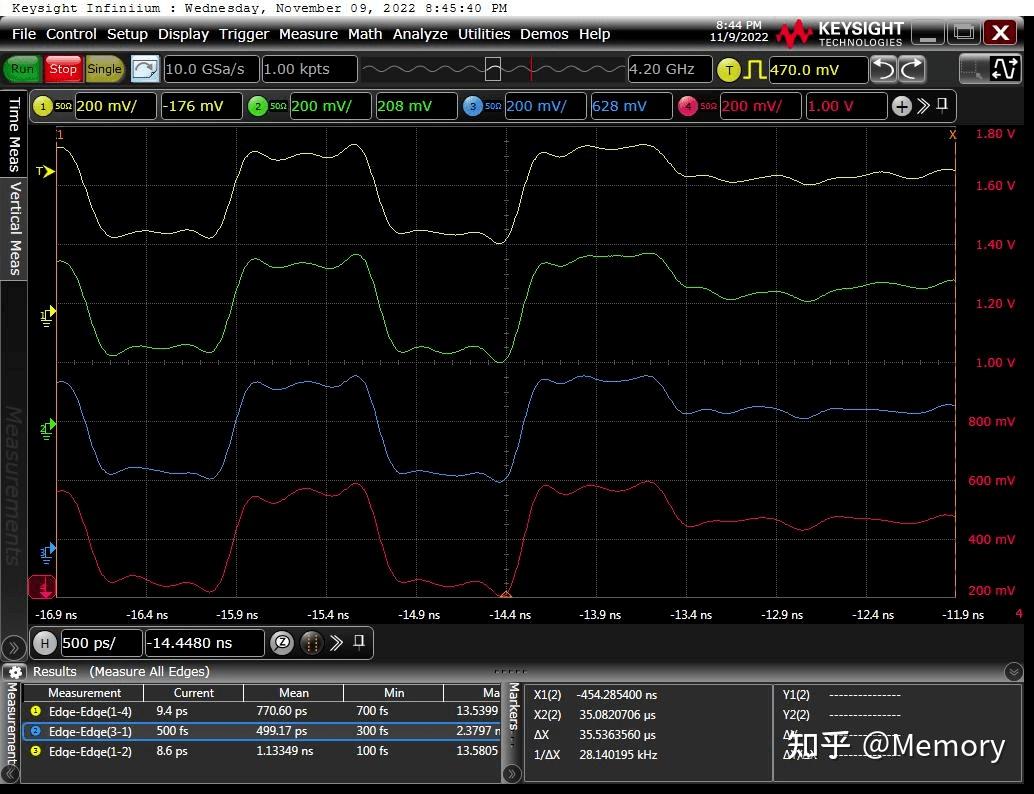Screen dimensions: 1034x794
Task: Expand more horizontal options chevron
Action: (336, 643)
